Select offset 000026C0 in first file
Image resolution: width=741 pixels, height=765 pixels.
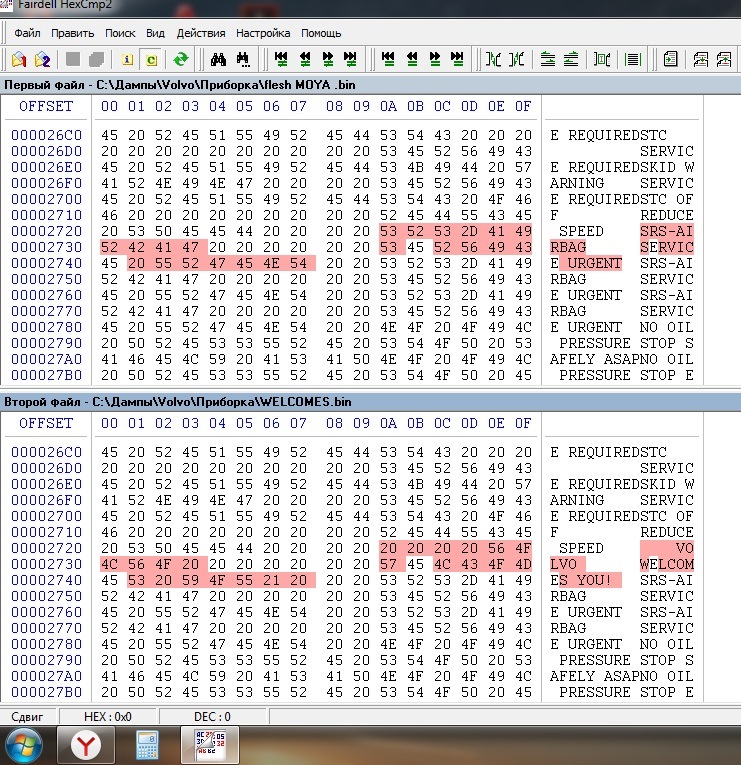click(x=46, y=135)
